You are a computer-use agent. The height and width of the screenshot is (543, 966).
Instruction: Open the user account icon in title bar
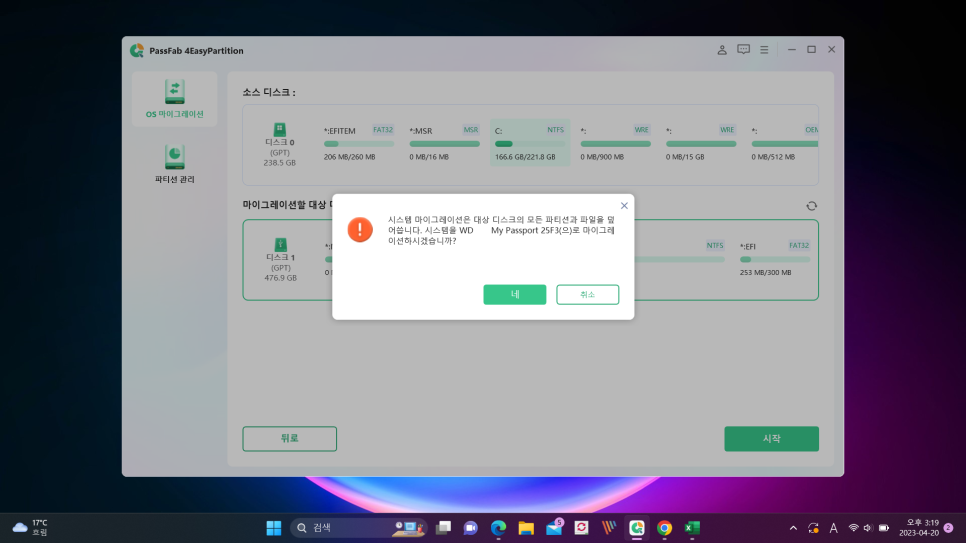tap(721, 50)
